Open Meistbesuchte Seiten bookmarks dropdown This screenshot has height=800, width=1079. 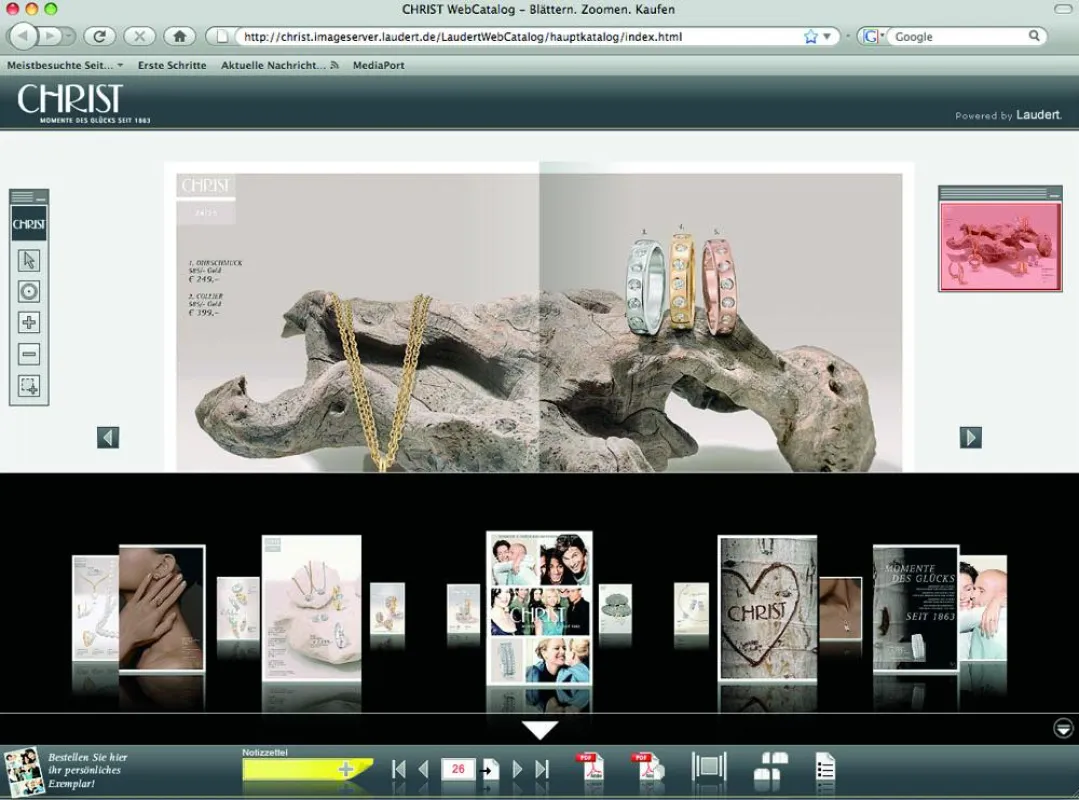point(65,65)
